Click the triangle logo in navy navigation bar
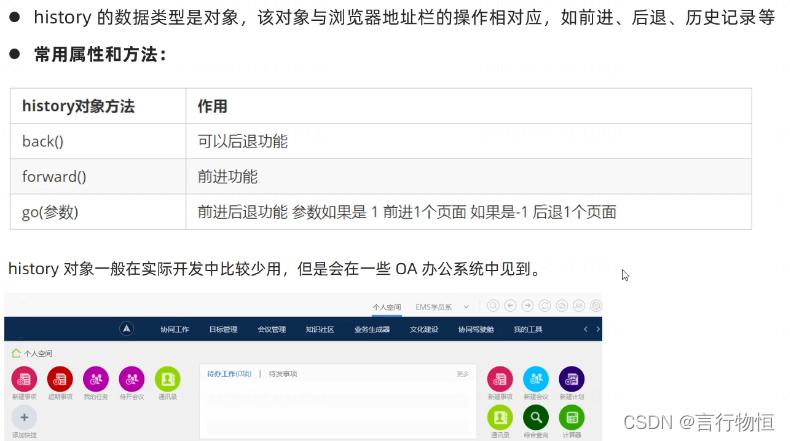The image size is (790, 441). coord(126,329)
